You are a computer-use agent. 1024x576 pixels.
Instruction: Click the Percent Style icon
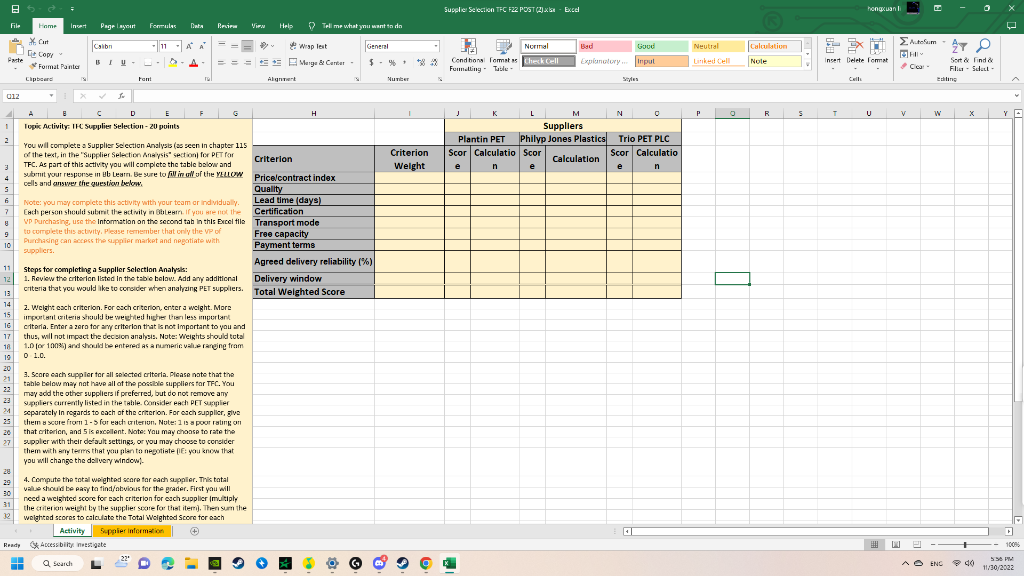(x=393, y=62)
